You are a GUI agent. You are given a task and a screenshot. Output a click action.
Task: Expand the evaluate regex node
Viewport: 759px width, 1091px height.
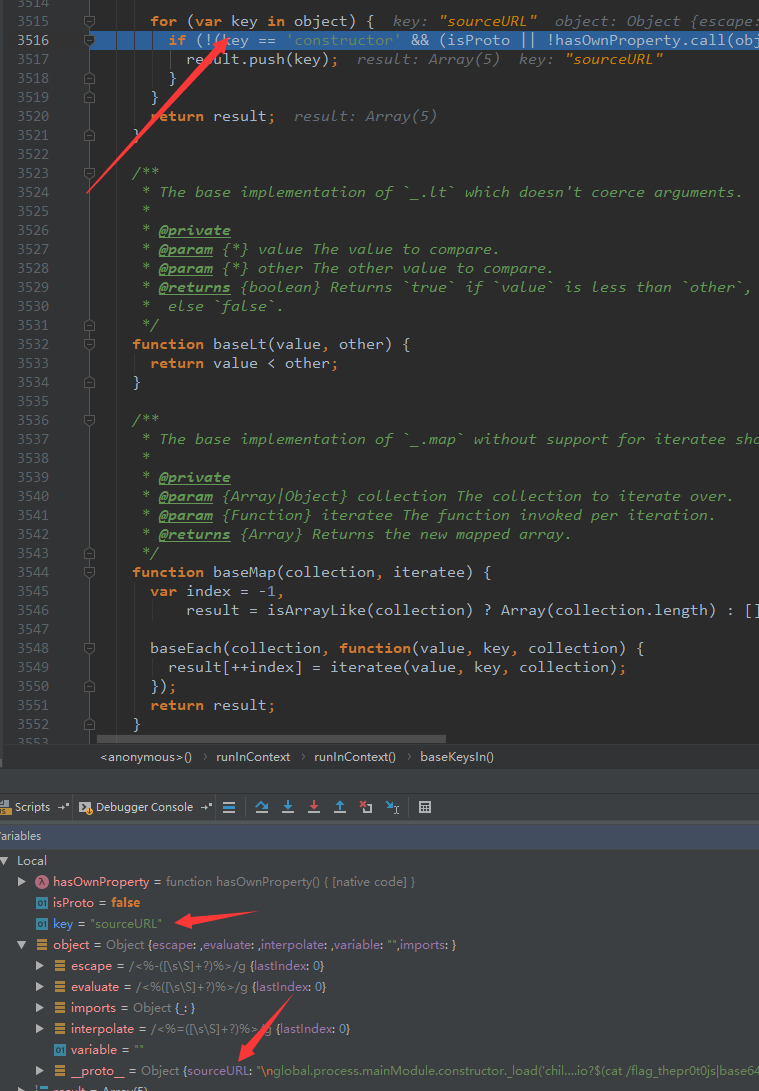coord(40,987)
